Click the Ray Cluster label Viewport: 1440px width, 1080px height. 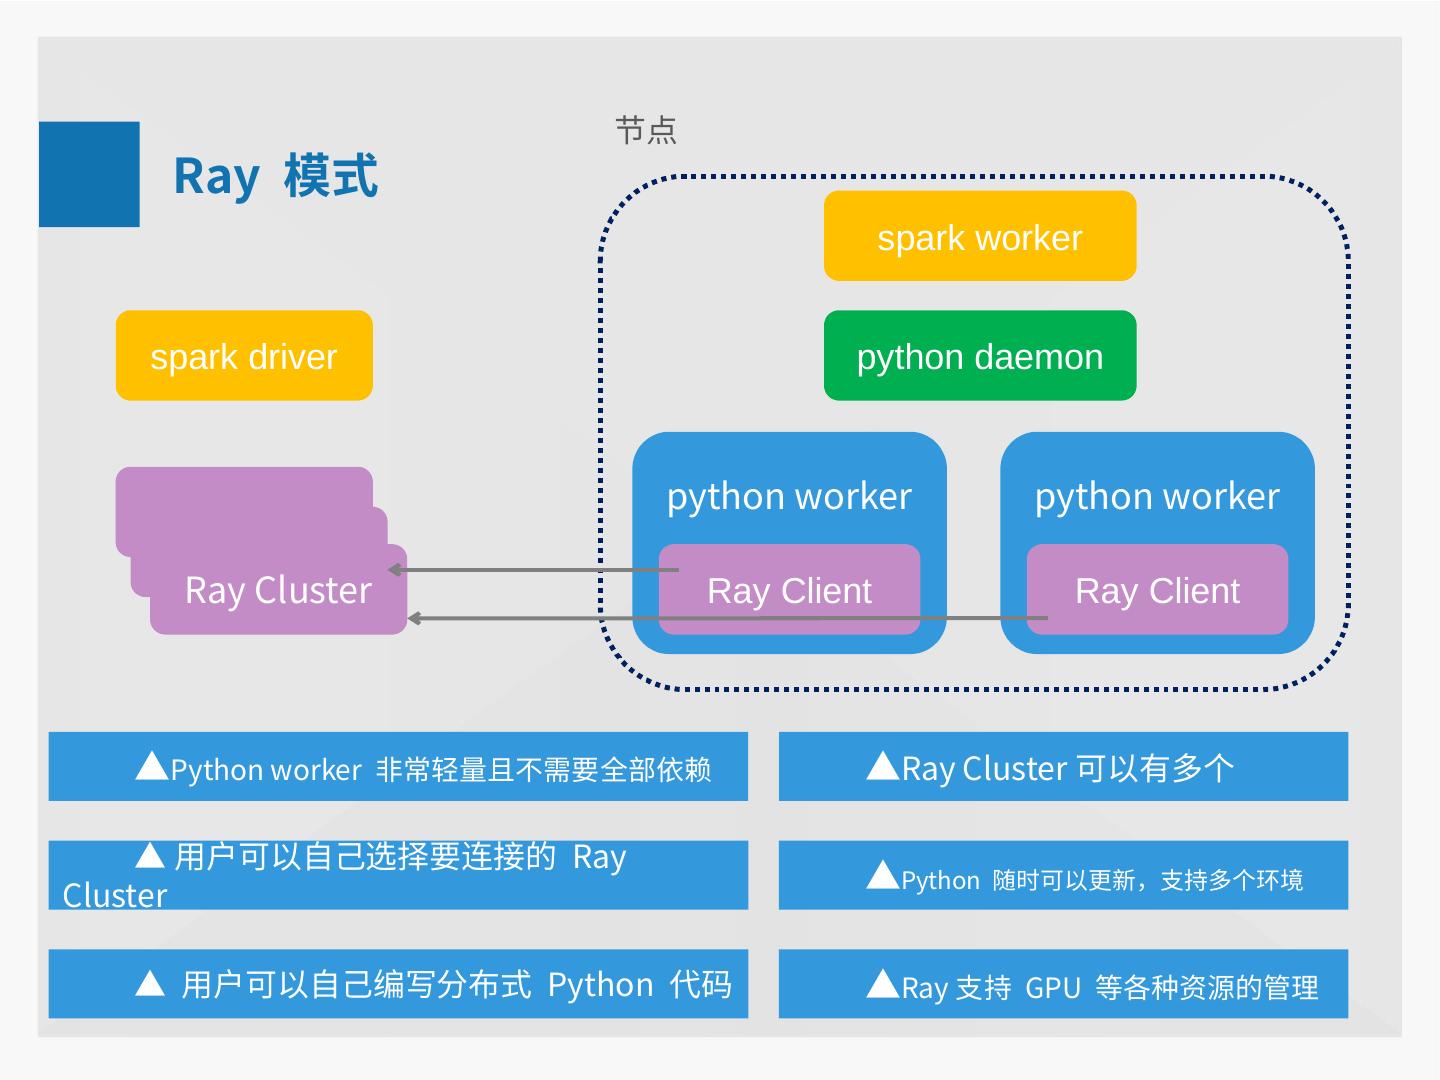click(278, 590)
